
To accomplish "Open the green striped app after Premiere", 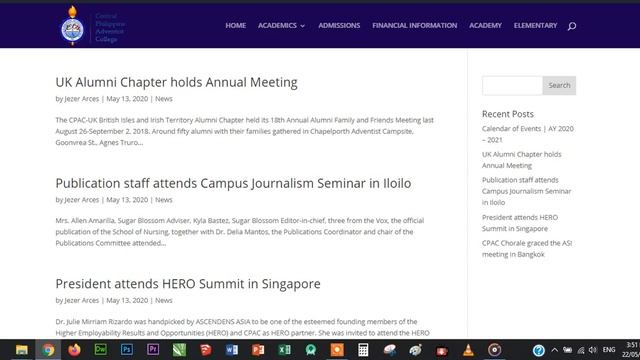I will pos(179,350).
